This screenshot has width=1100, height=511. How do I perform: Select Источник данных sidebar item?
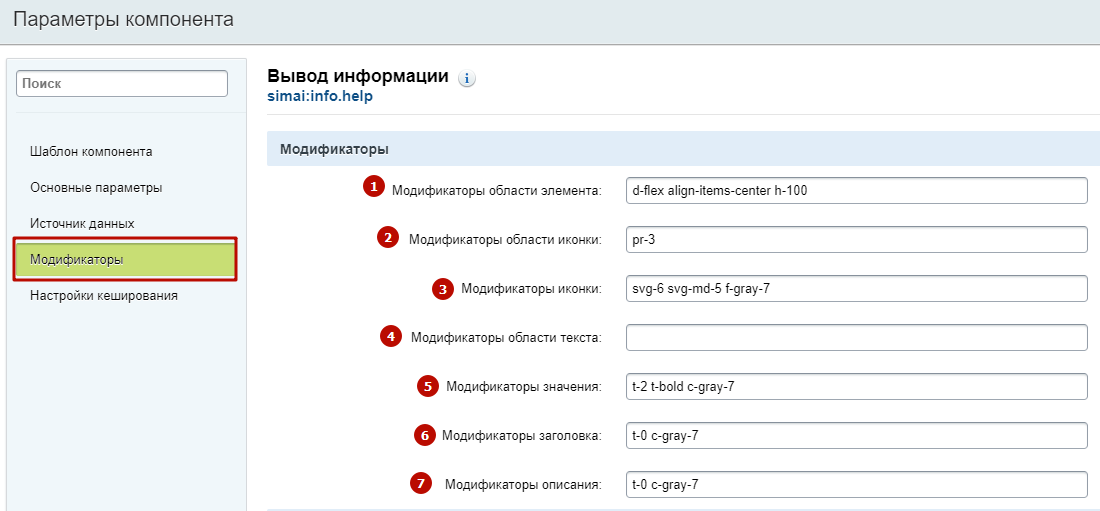pyautogui.click(x=82, y=224)
